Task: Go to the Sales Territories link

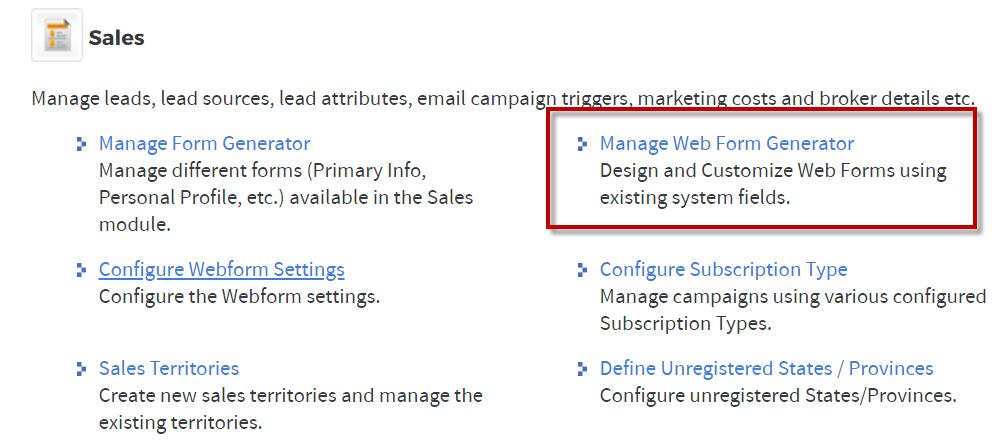Action: [x=169, y=368]
